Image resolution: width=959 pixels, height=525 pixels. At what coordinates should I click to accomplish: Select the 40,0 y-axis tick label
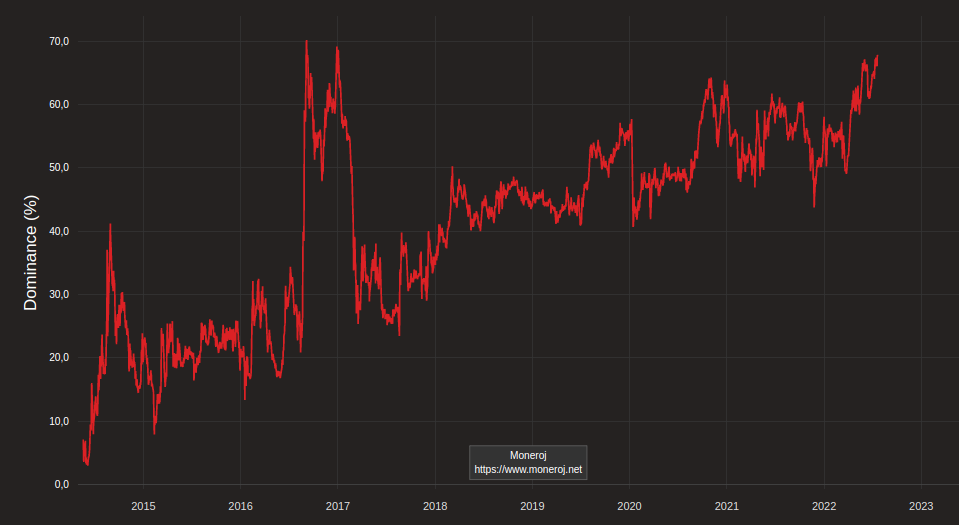[59, 231]
